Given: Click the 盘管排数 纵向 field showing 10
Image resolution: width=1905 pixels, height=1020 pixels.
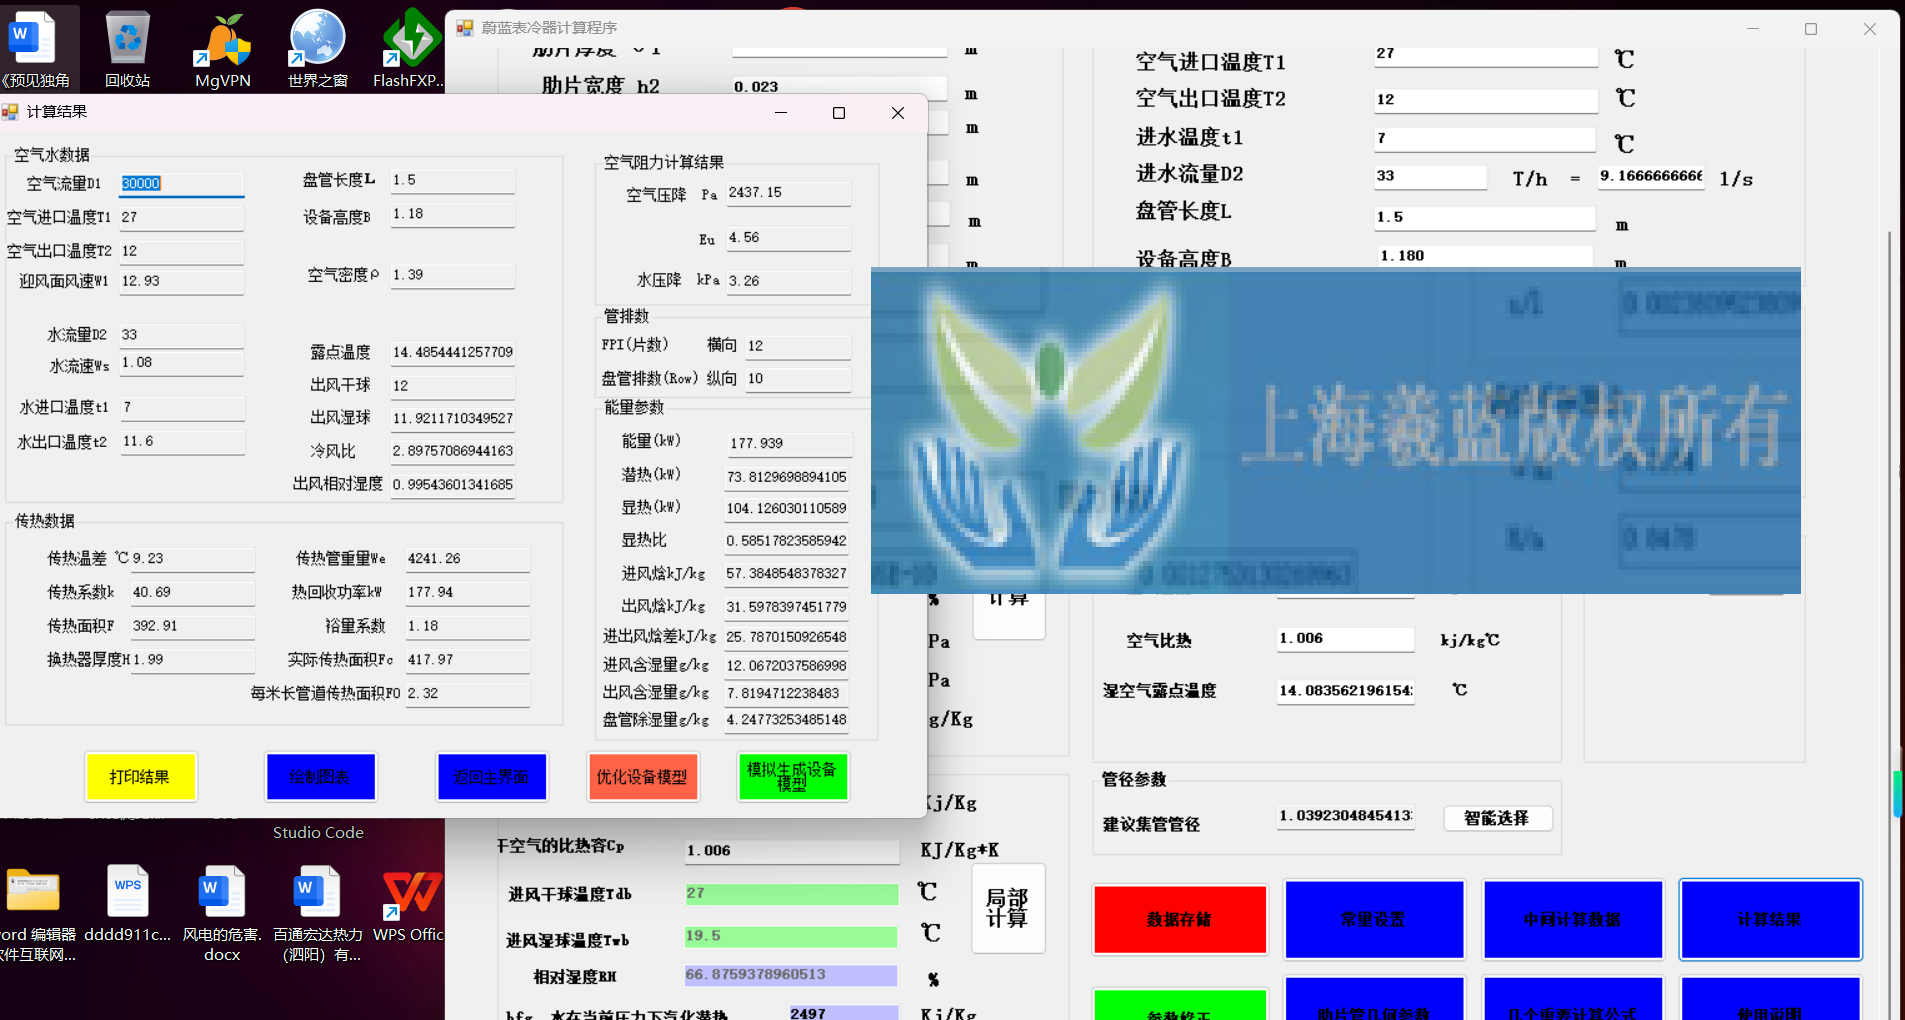Looking at the screenshot, I should tap(798, 379).
